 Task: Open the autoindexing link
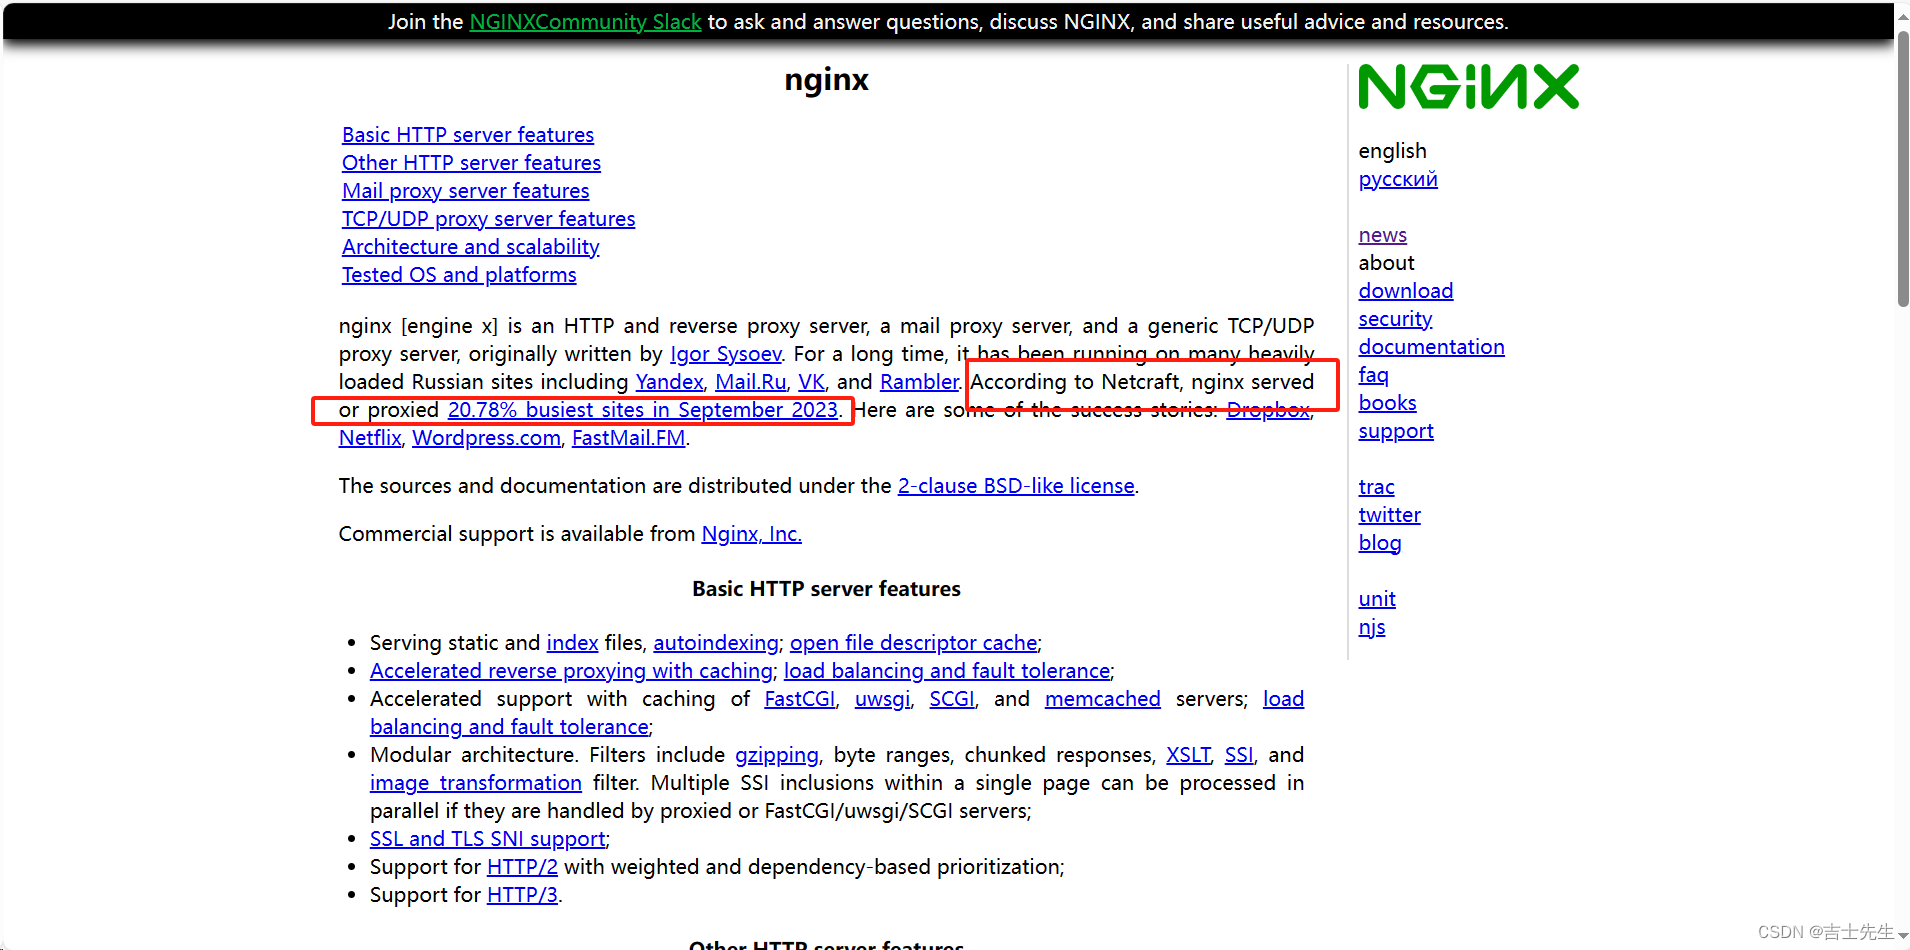(716, 643)
